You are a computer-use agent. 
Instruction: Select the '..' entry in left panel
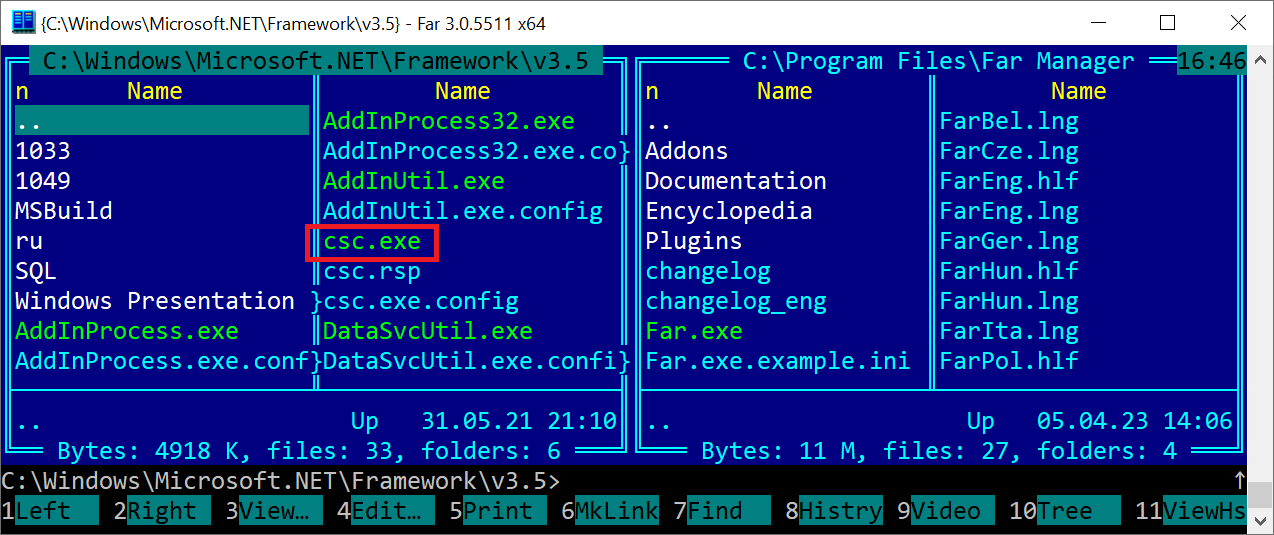(162, 121)
